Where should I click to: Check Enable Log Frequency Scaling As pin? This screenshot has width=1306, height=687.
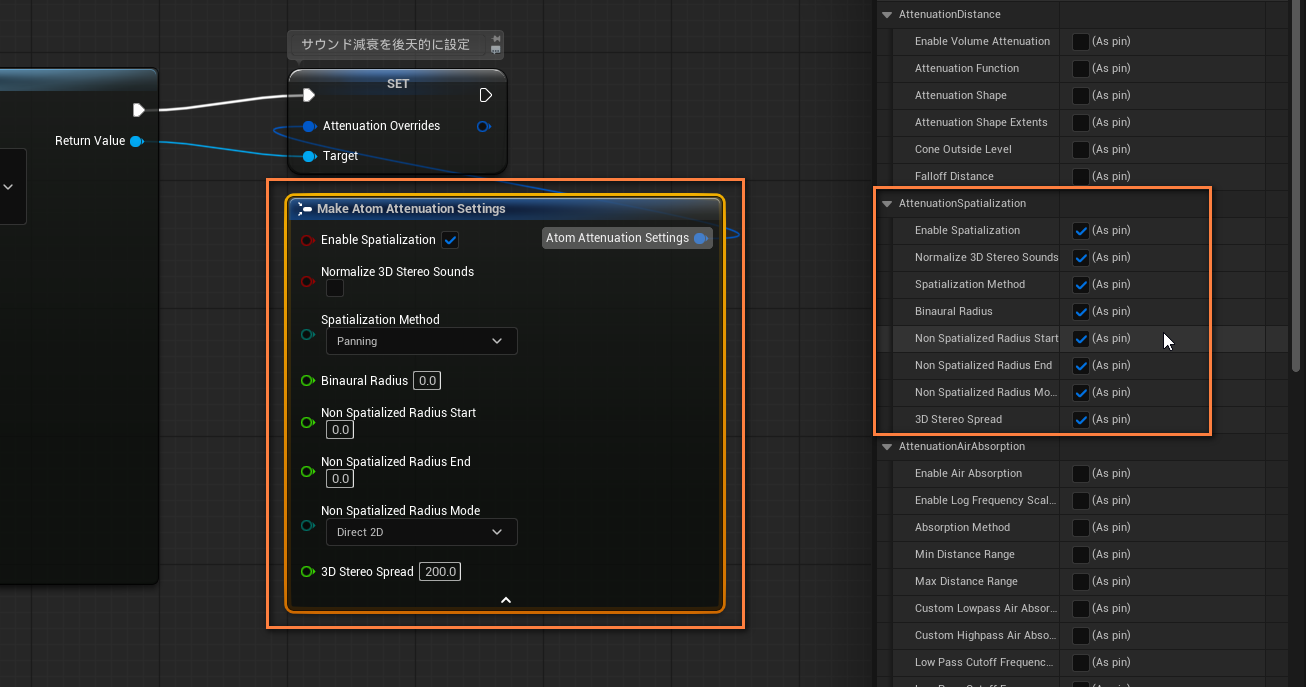click(x=1081, y=500)
